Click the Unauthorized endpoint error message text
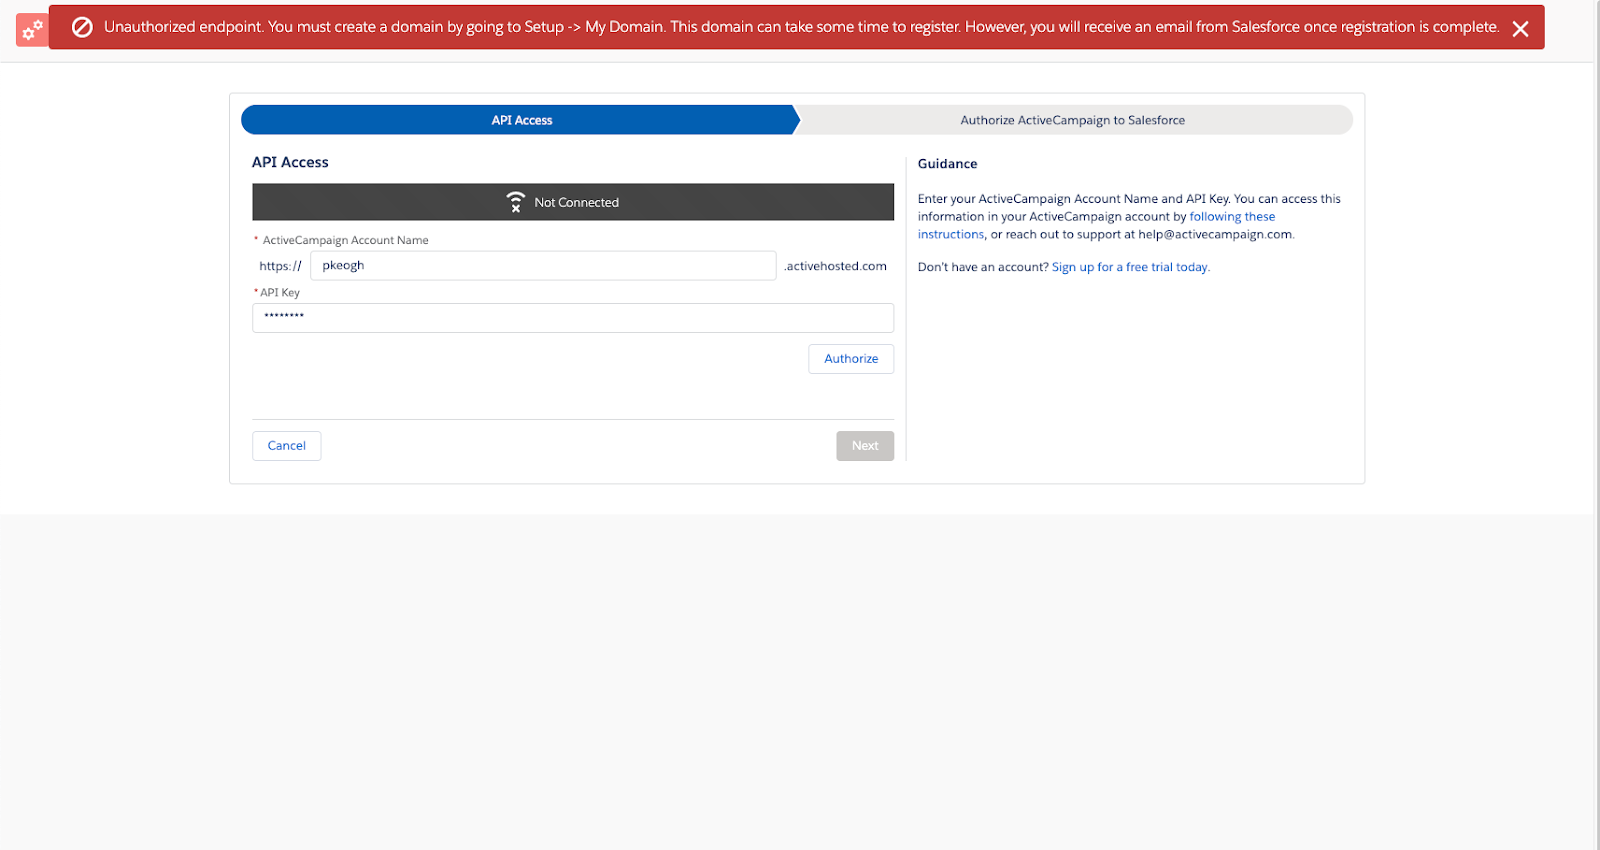Image resolution: width=1600 pixels, height=850 pixels. (801, 27)
